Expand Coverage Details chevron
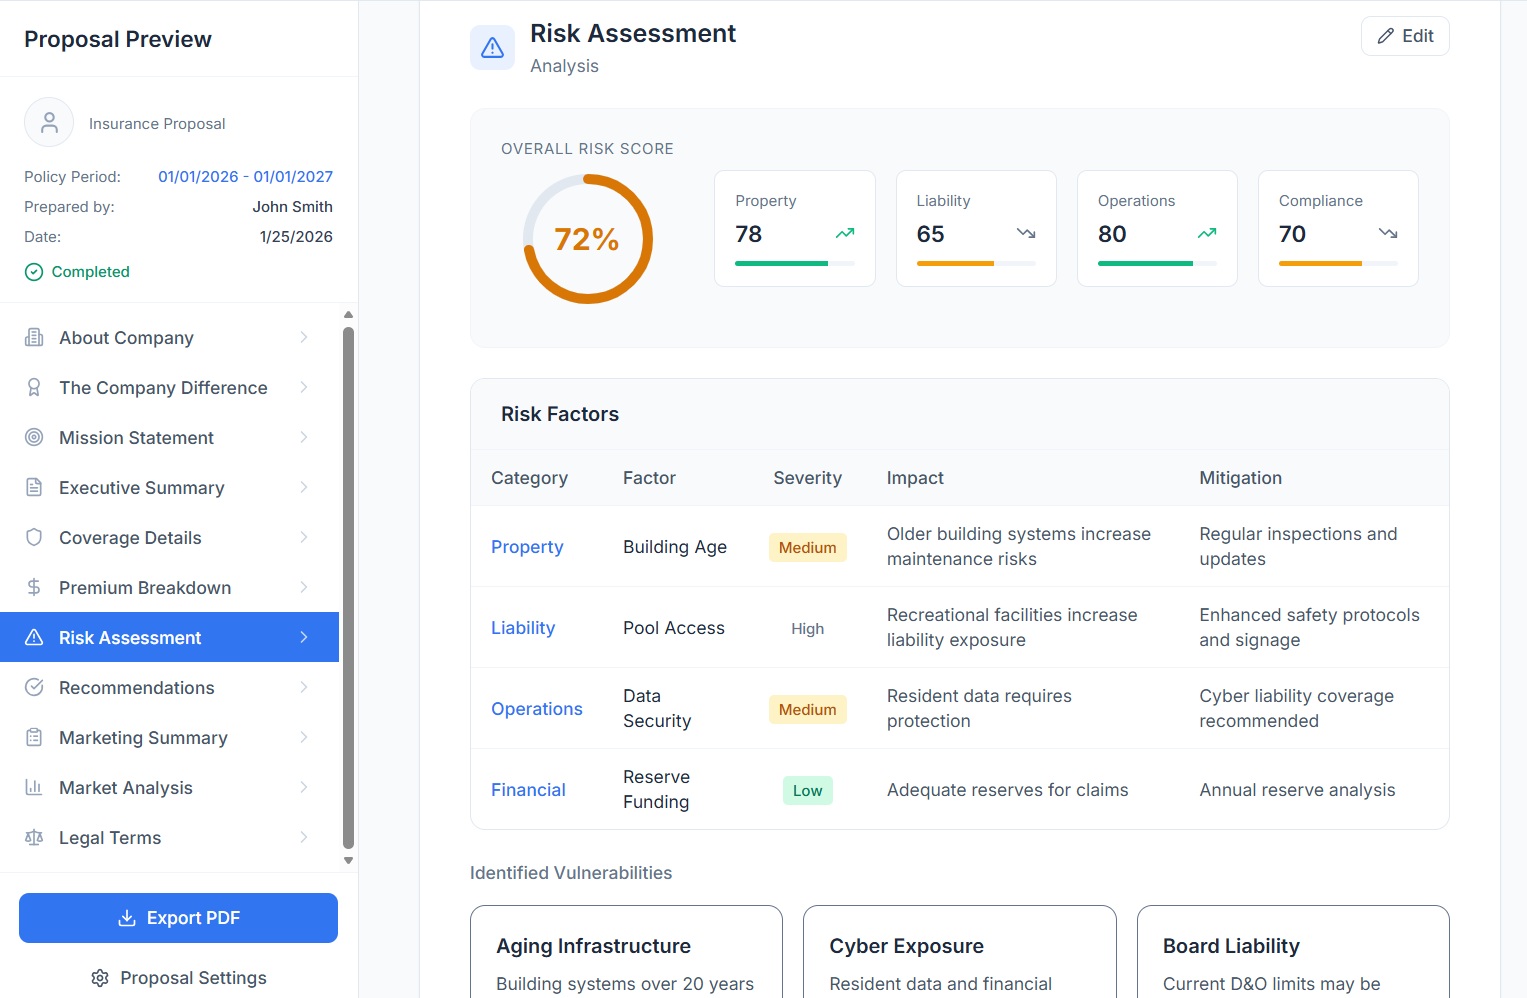The image size is (1527, 998). (304, 537)
